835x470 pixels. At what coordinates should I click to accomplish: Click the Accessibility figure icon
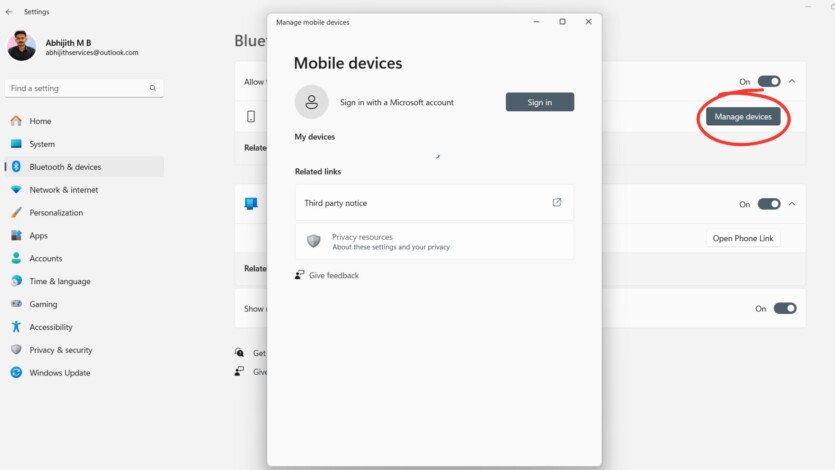(x=16, y=326)
